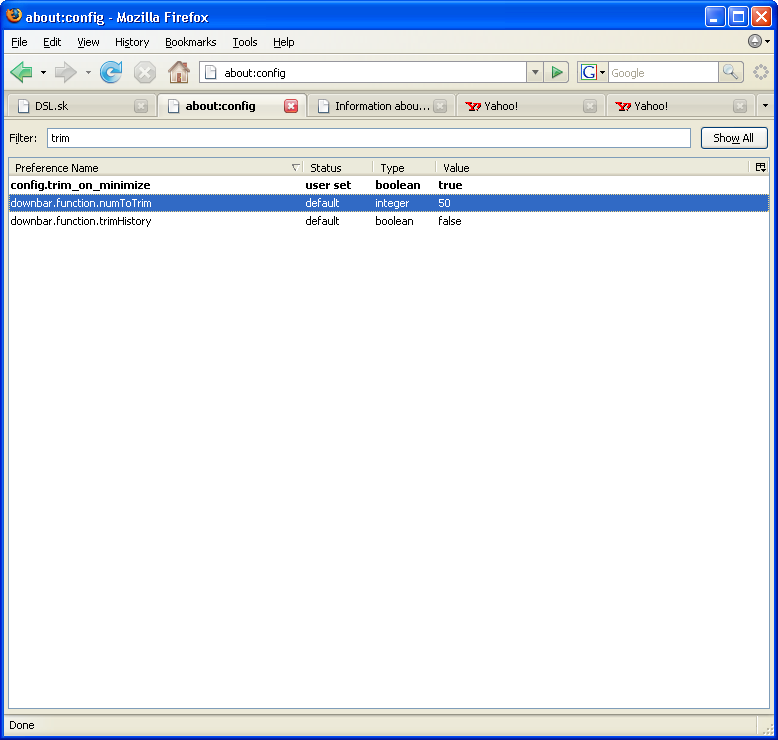
Task: Open the File menu
Action: tap(19, 42)
